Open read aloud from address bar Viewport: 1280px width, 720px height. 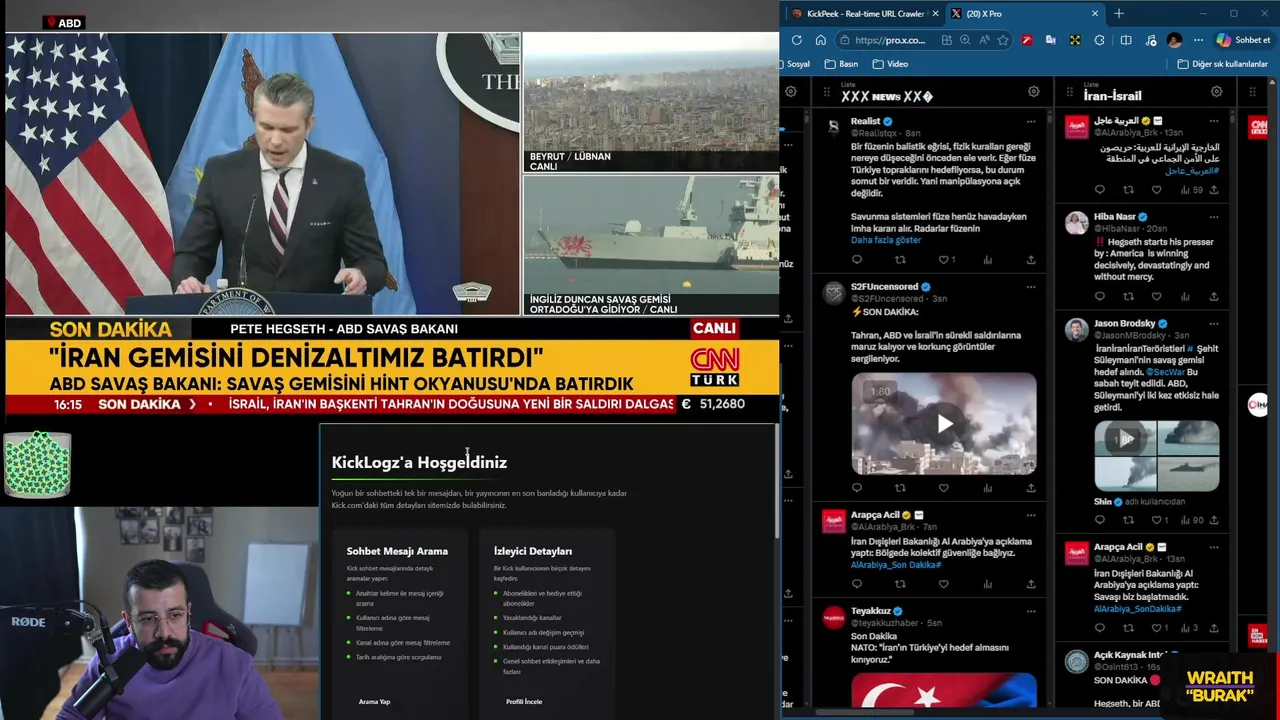pos(984,40)
